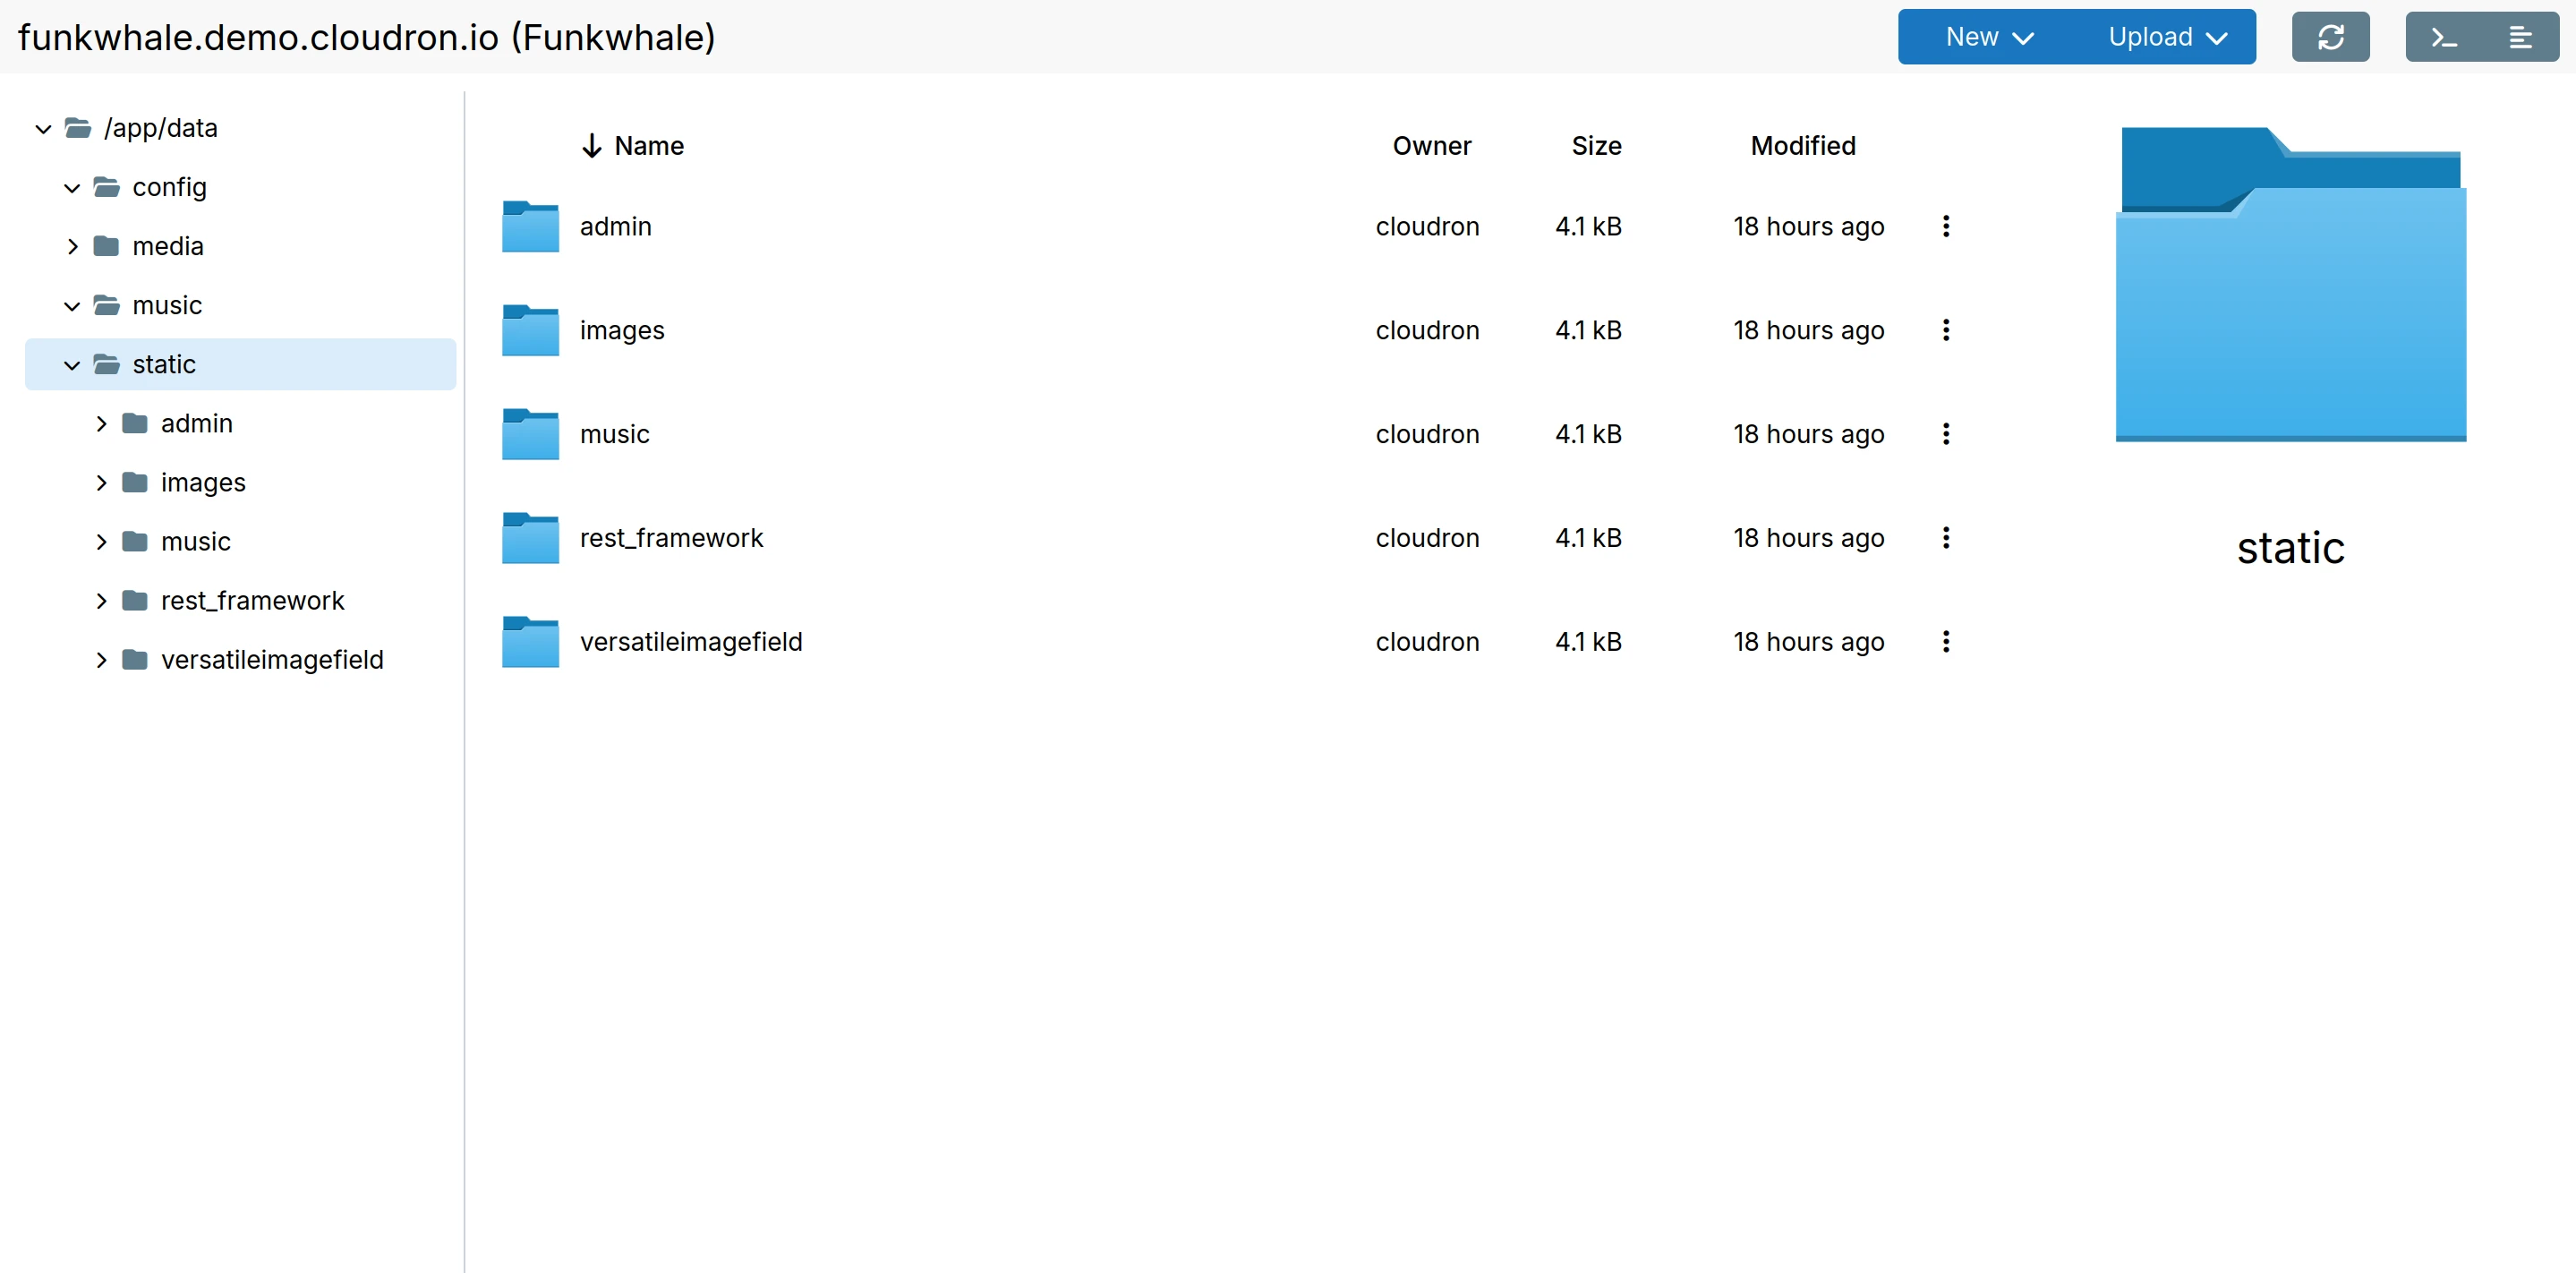The height and width of the screenshot is (1273, 2576).
Task: Select the config folder in the sidebar
Action: (x=169, y=187)
